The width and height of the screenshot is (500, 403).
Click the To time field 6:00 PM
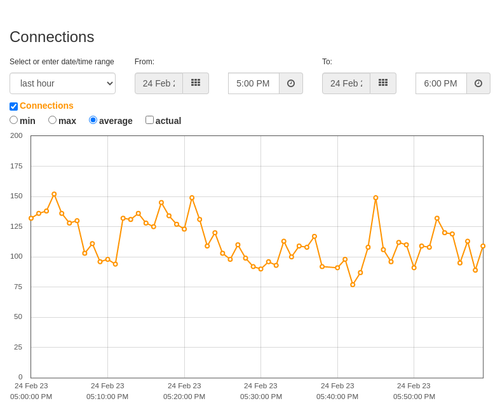point(441,83)
